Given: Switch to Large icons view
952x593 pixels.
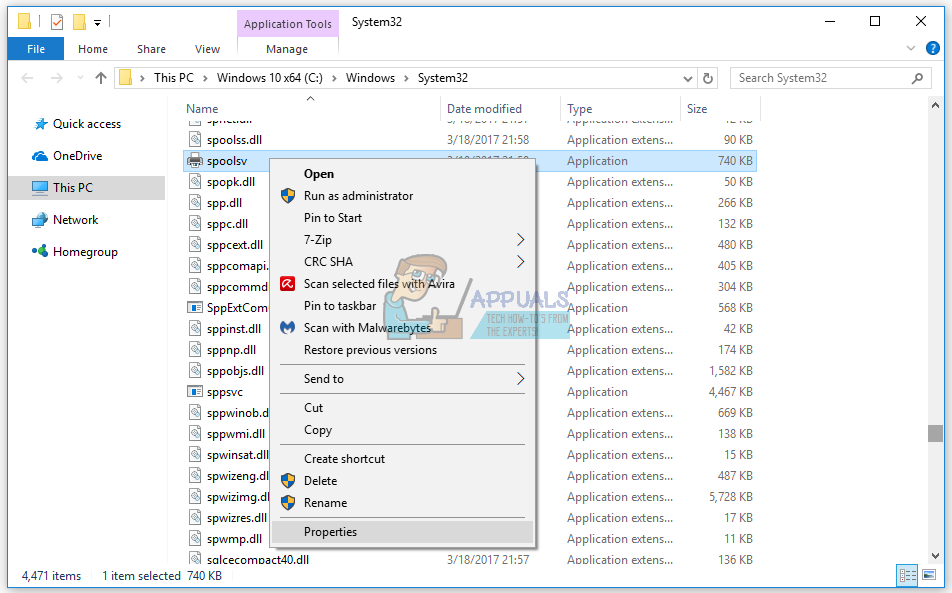Looking at the screenshot, I should pos(929,575).
